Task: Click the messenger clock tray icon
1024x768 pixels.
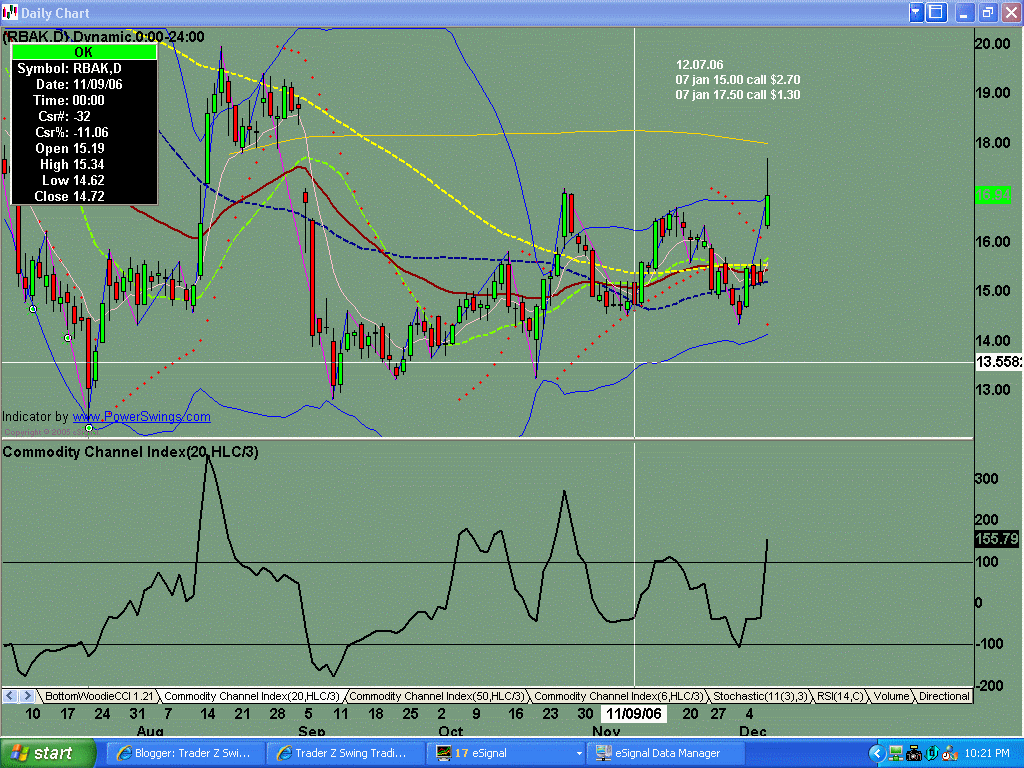Action: 950,754
